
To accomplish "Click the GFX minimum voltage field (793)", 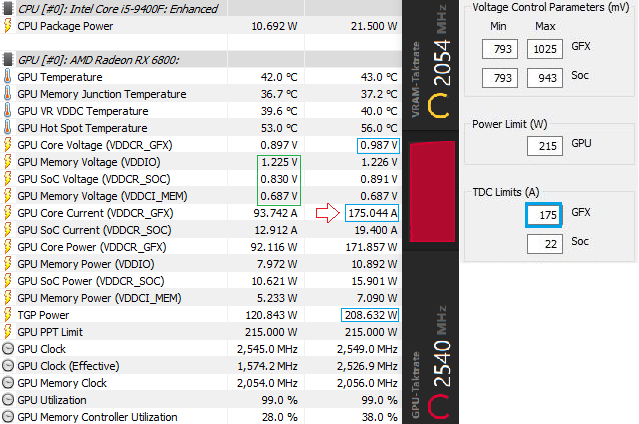I will pyautogui.click(x=500, y=49).
